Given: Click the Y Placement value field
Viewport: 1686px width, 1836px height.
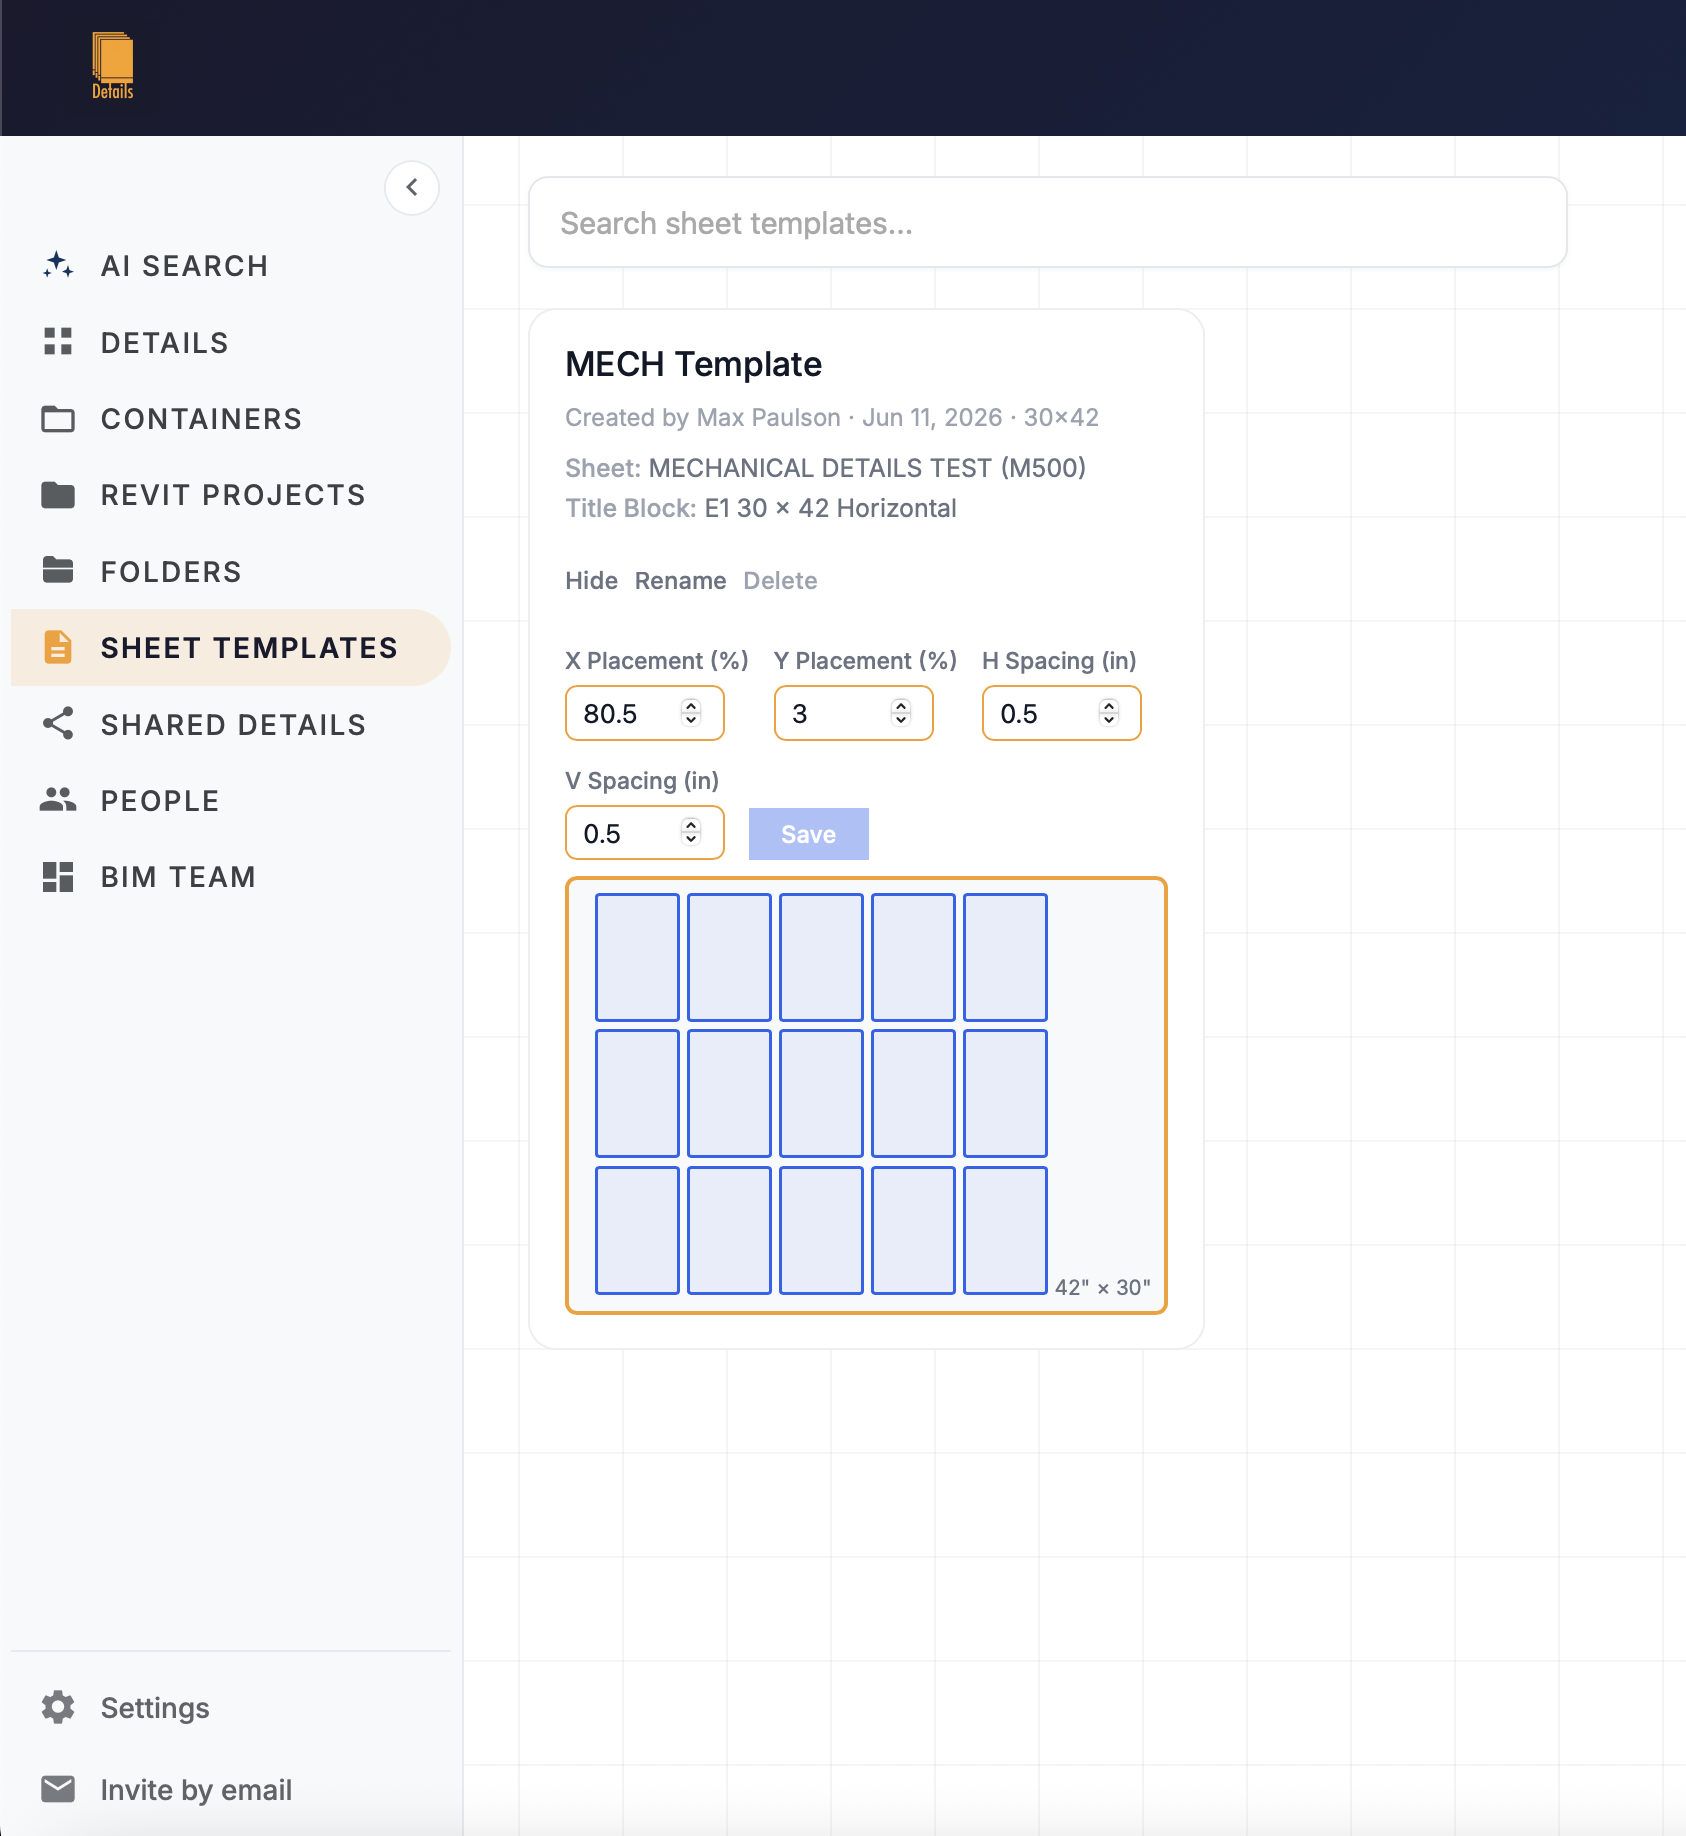Looking at the screenshot, I should click(x=853, y=713).
